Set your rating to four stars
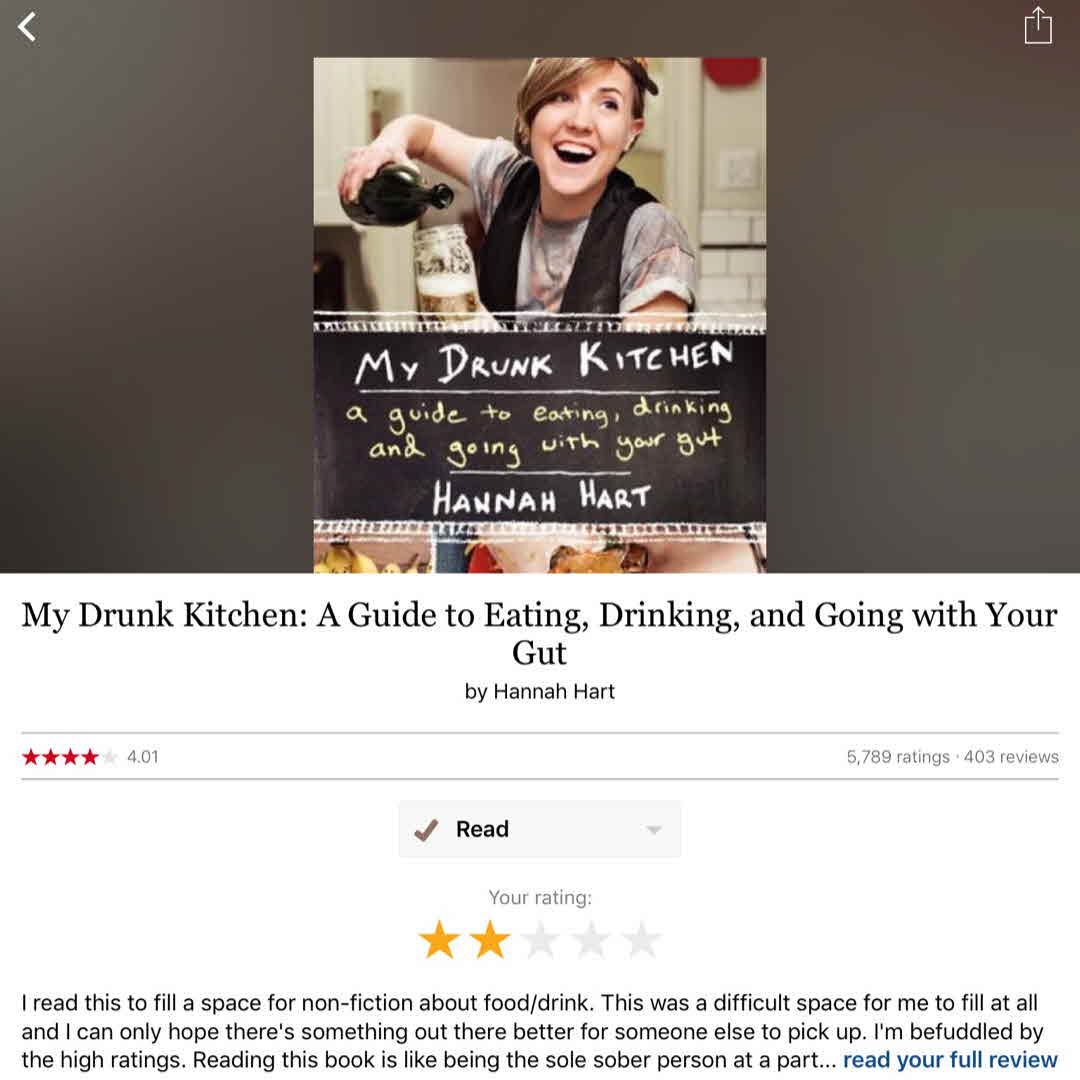 590,939
